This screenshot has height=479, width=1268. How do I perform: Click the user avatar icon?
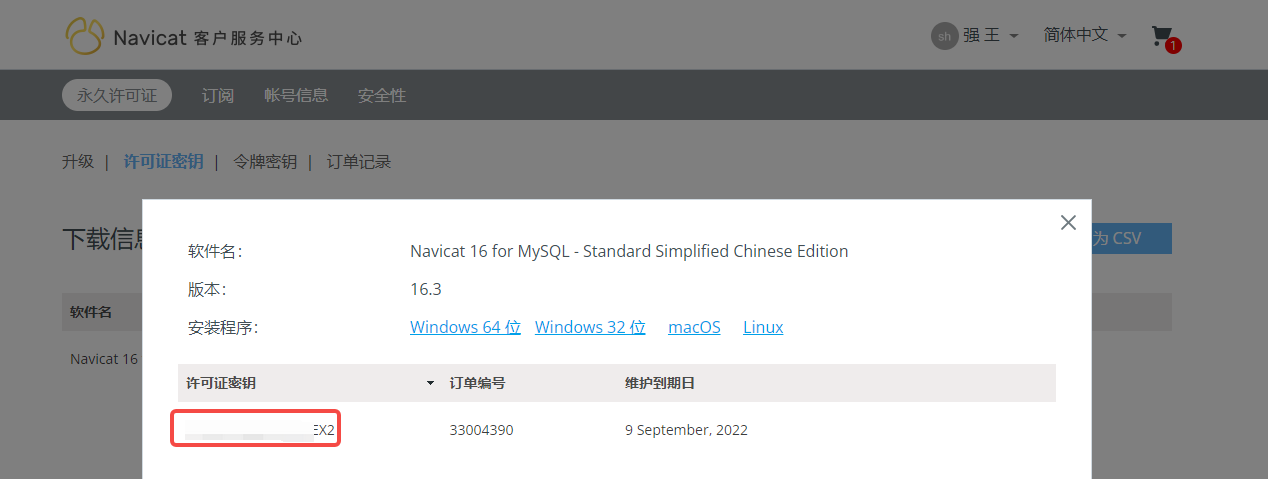944,36
